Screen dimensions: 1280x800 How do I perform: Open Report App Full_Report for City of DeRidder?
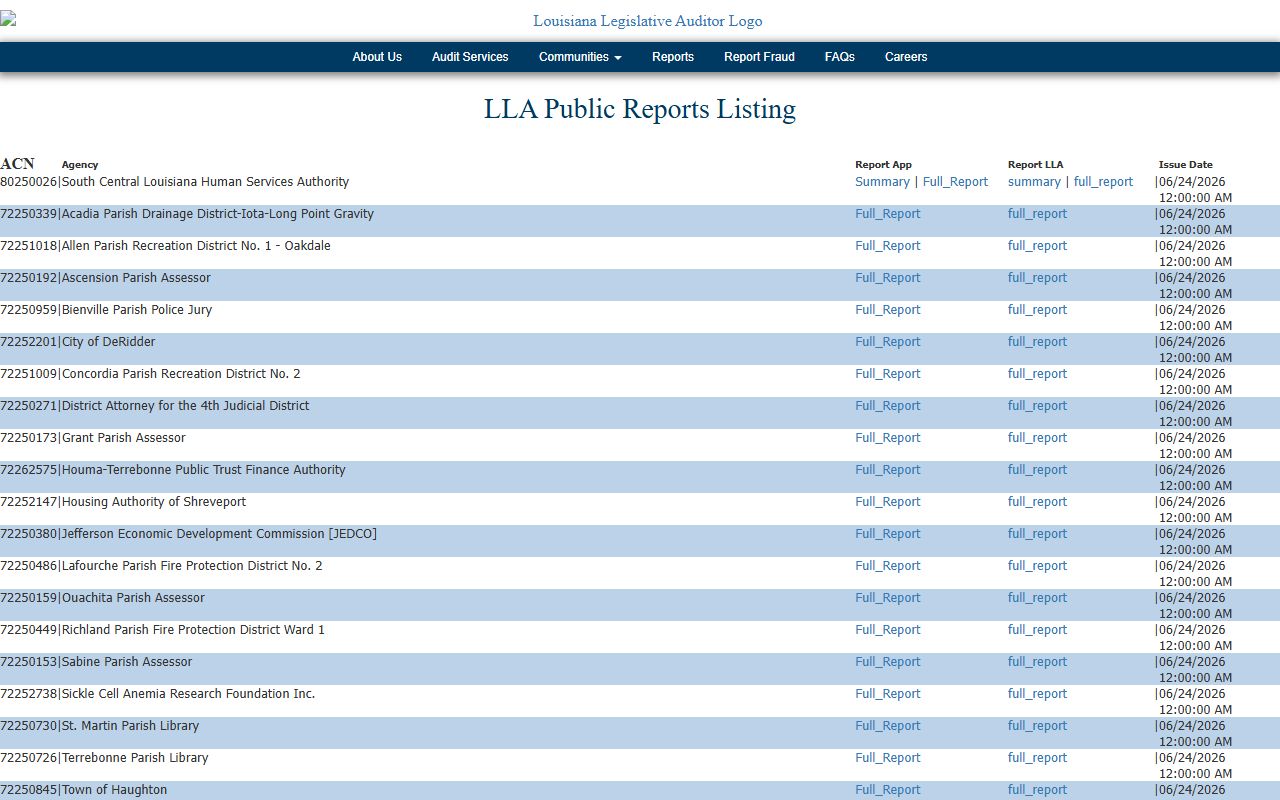click(888, 342)
